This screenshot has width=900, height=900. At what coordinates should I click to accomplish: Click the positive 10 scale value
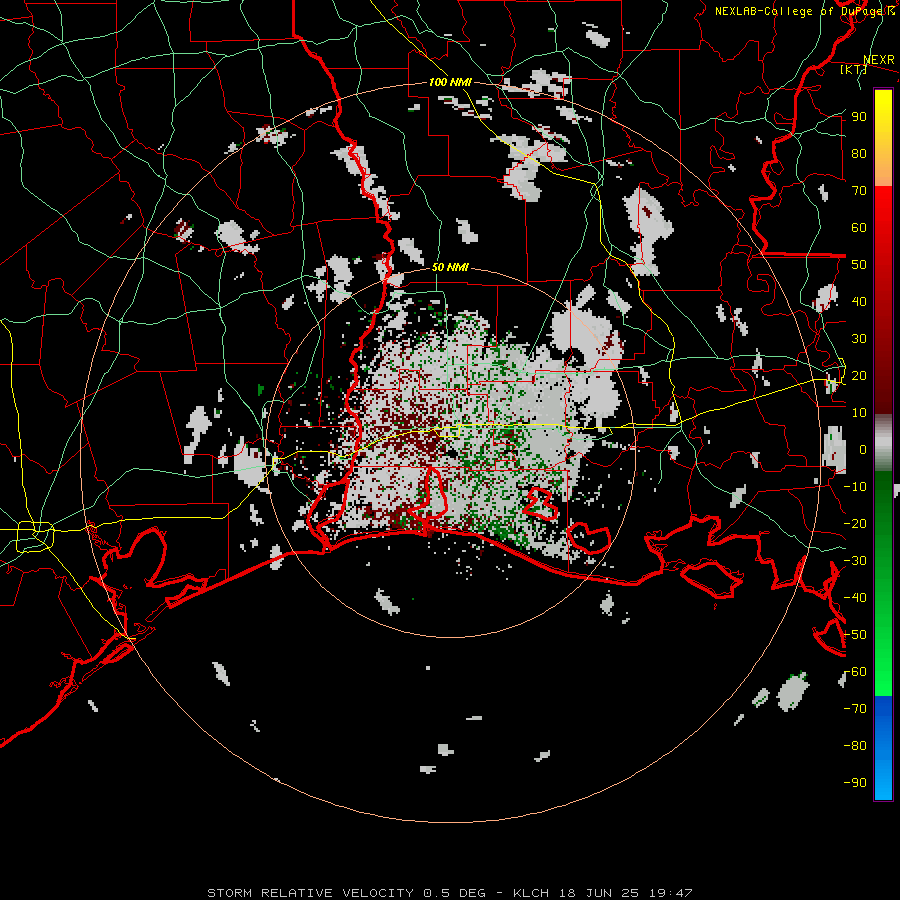(x=859, y=413)
